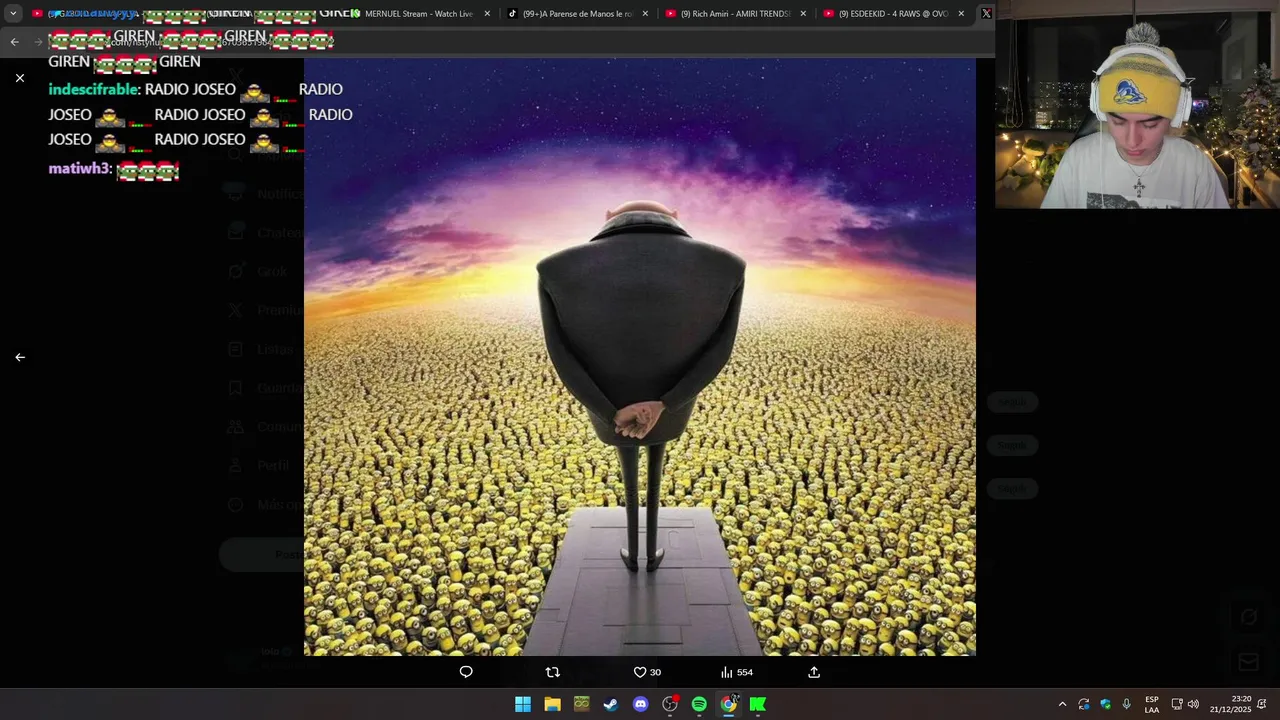Image resolution: width=1280 pixels, height=720 pixels.
Task: Open view analytics showing 554
Action: (x=737, y=672)
